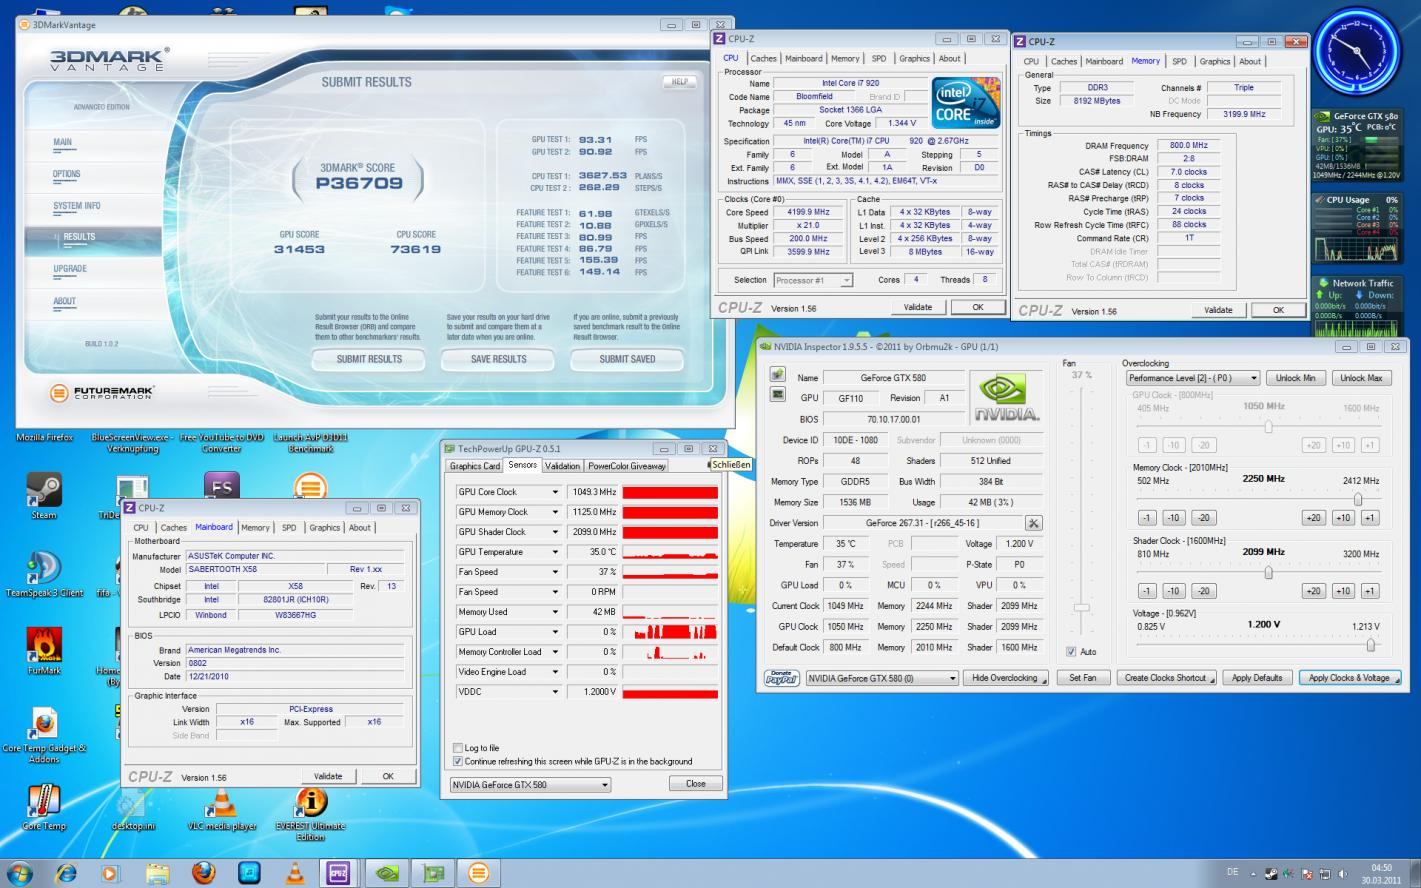This screenshot has width=1421, height=888.
Task: Open the Steam desktop shortcut
Action: click(x=44, y=497)
